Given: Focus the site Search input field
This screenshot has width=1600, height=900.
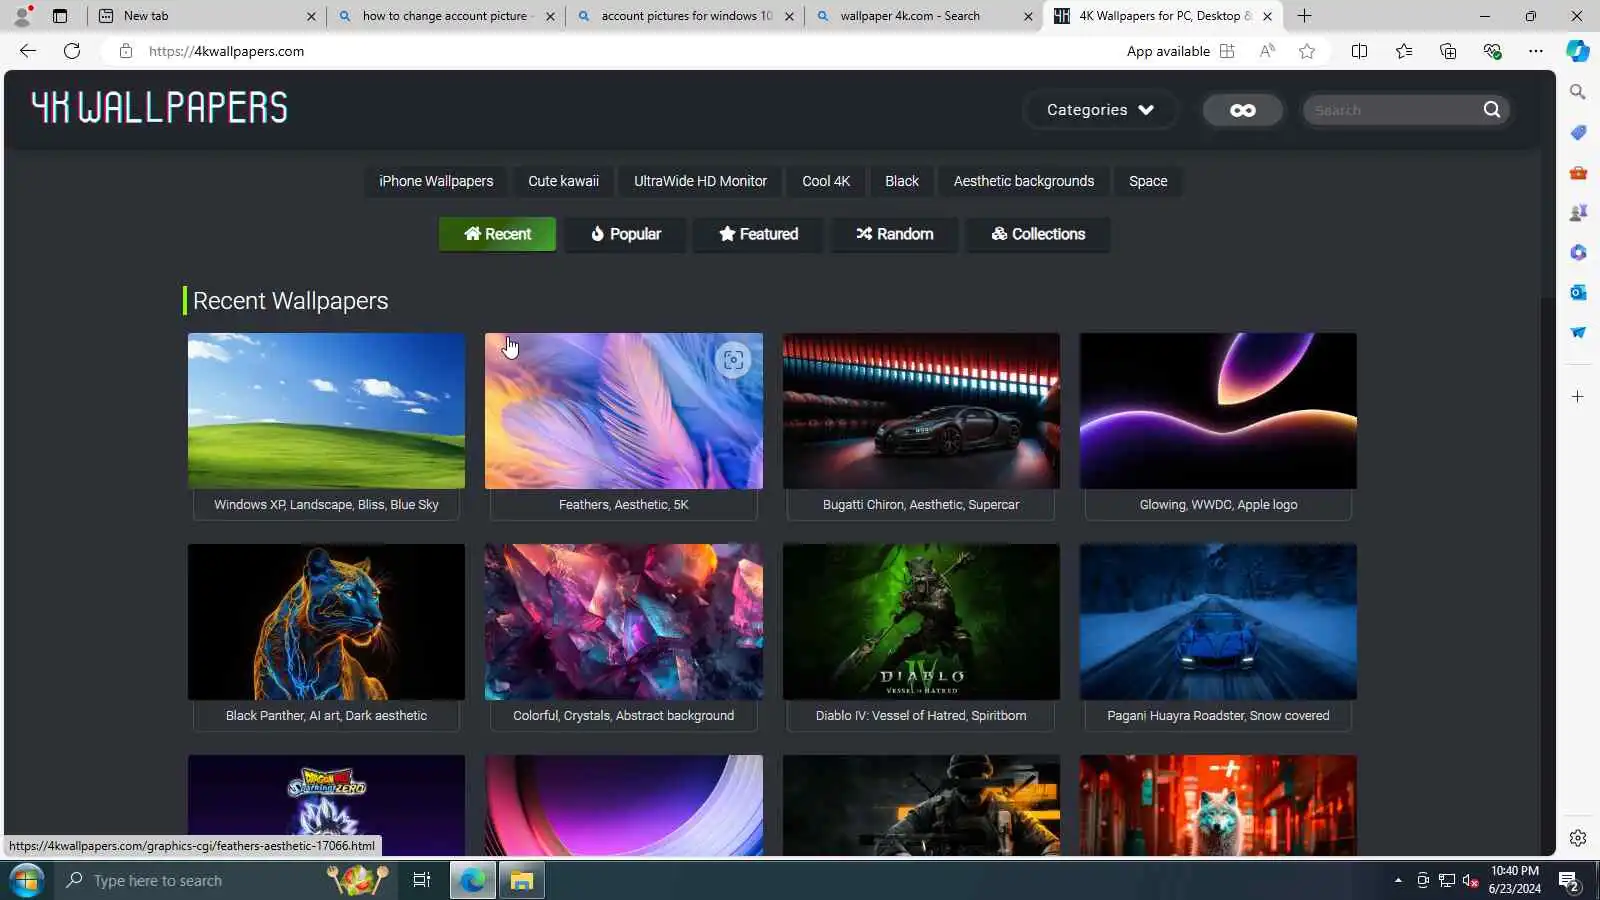Looking at the screenshot, I should [1394, 110].
